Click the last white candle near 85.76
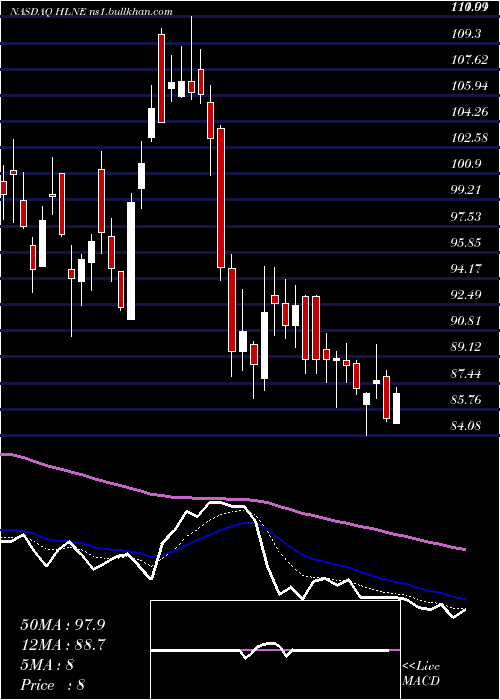Screen dimensions: 500x700 click(x=396, y=408)
